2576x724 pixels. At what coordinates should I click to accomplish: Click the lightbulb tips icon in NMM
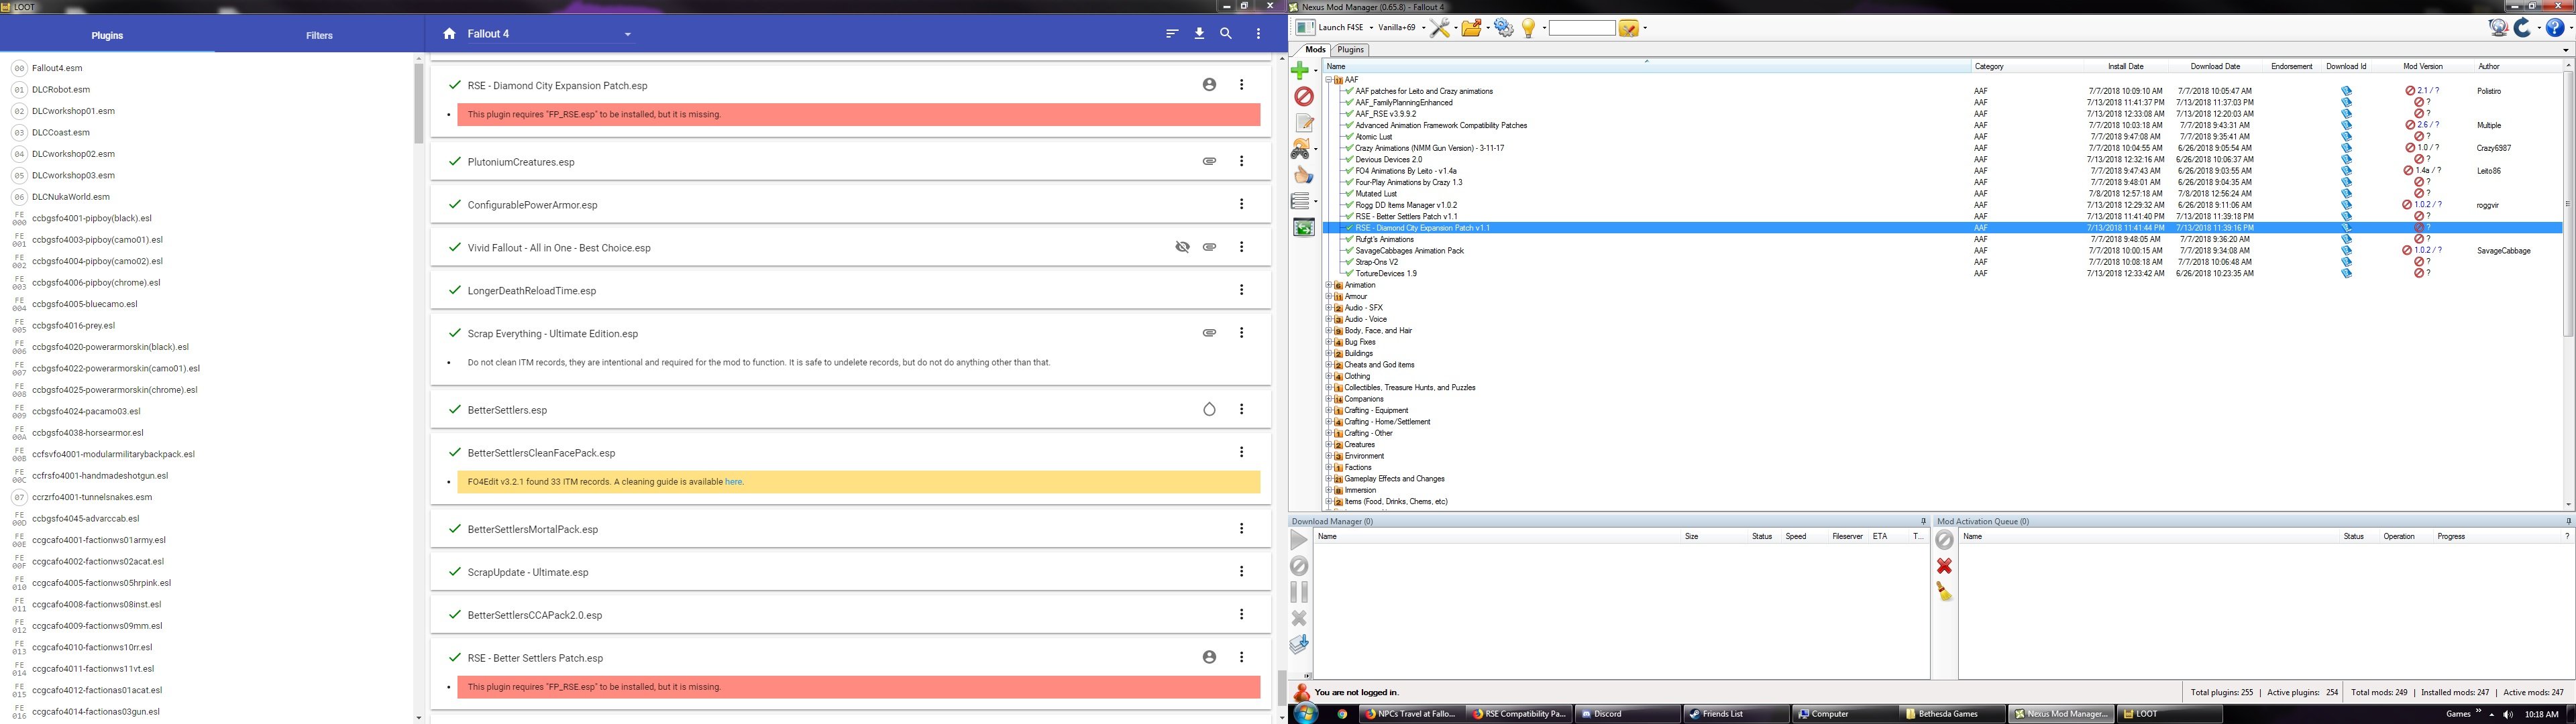coord(1528,28)
